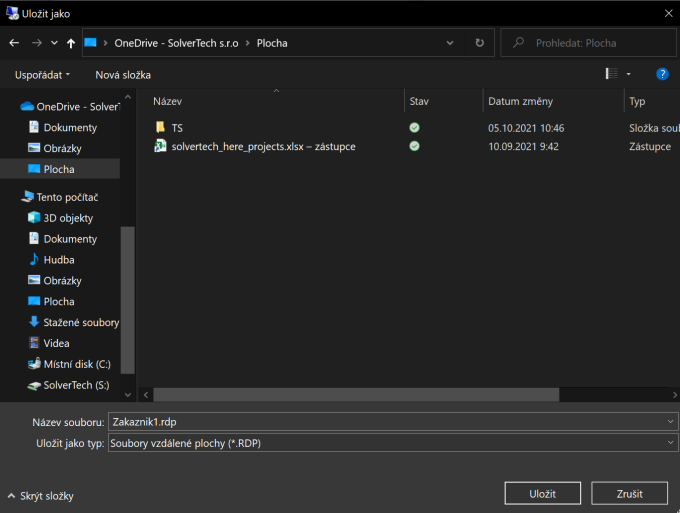This screenshot has height=513, width=680.
Task: Select solvertech_here_projects.xlsx – zástupce file
Action: [x=263, y=147]
